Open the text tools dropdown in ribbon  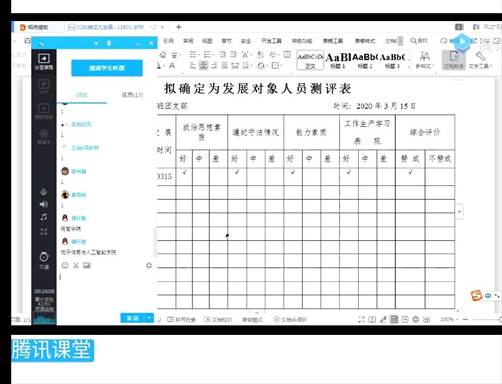[480, 60]
